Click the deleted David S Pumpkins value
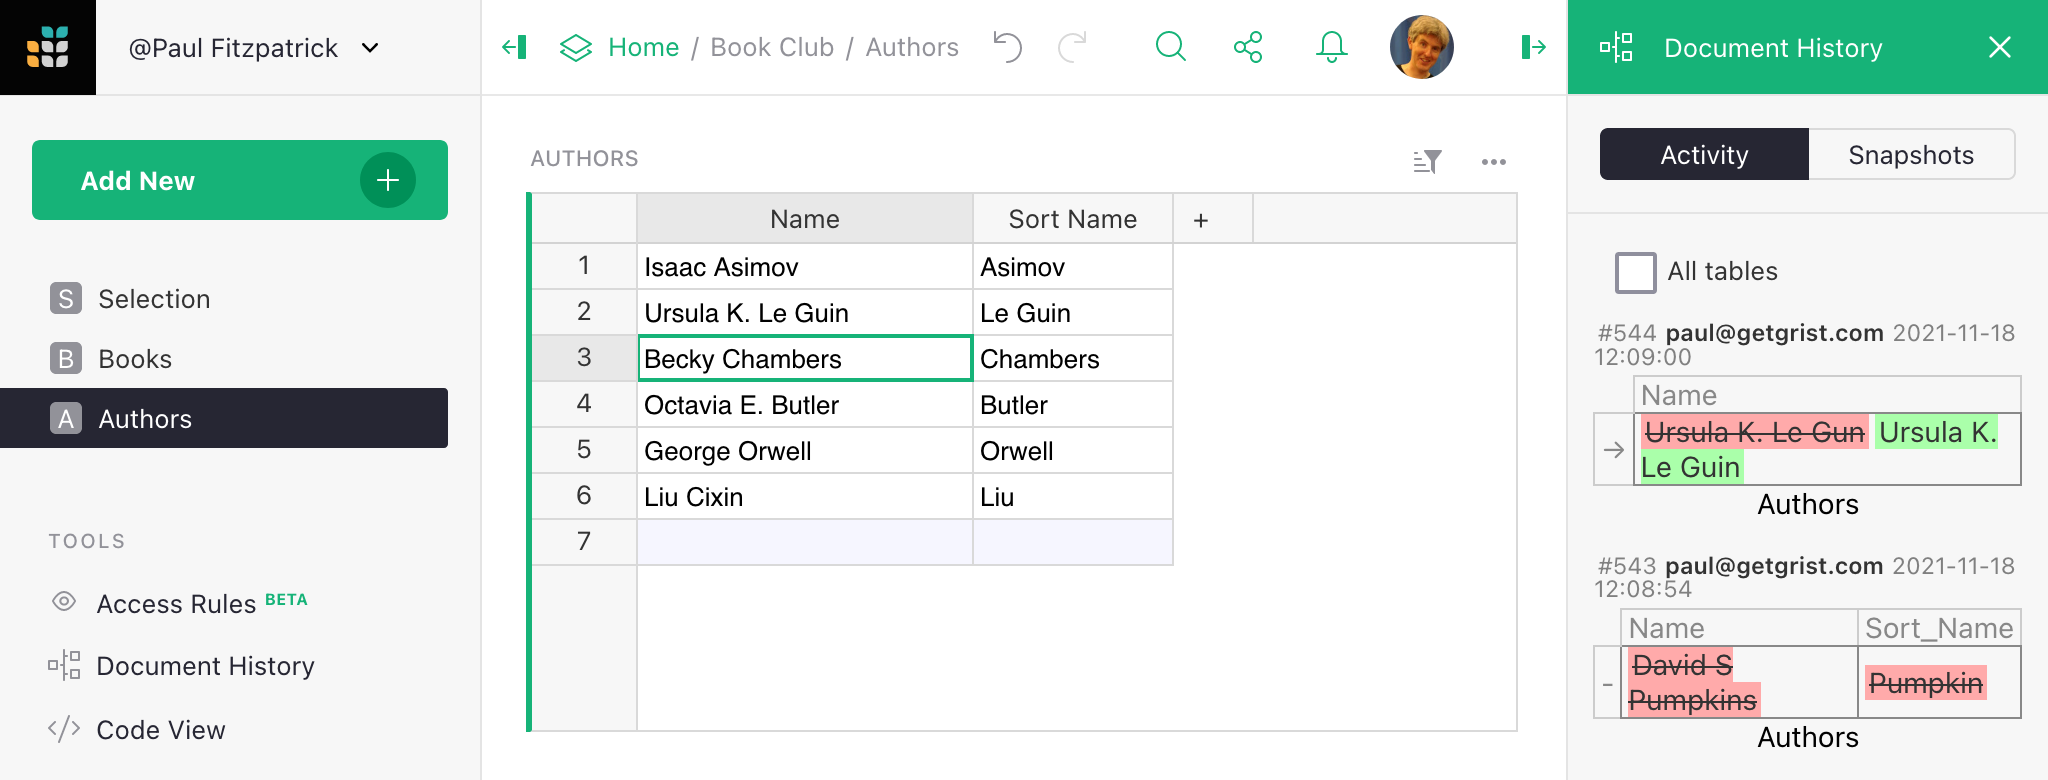The height and width of the screenshot is (780, 2048). (1692, 682)
